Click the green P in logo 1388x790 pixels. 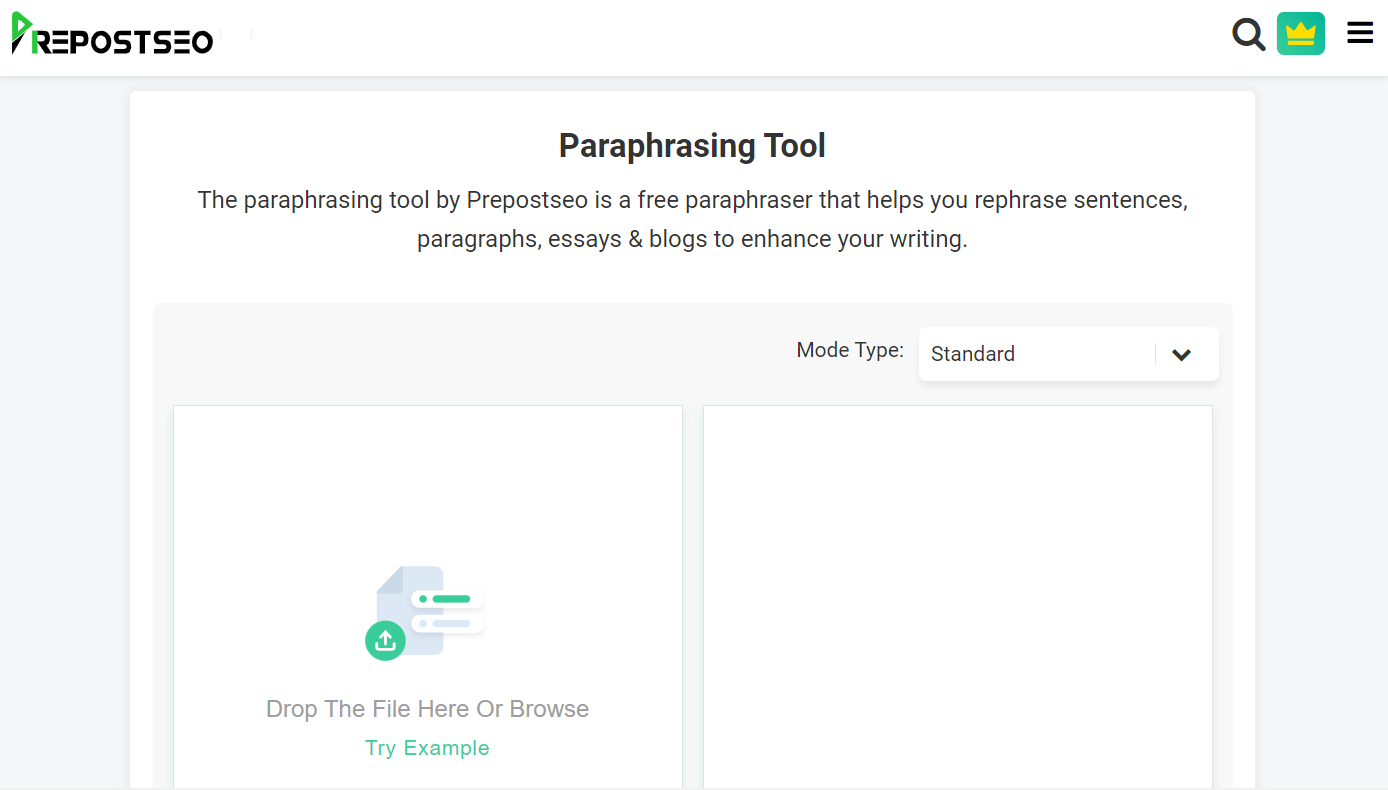click(22, 32)
